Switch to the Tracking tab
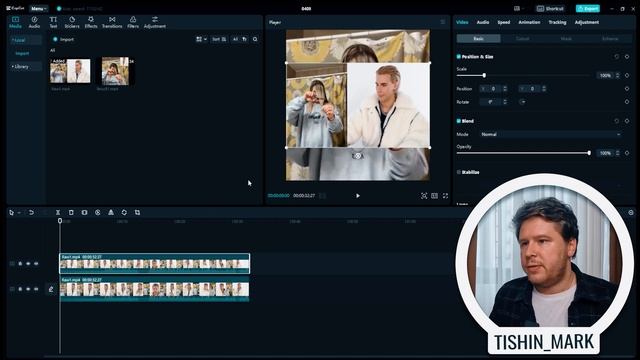This screenshot has height=360, width=640. click(x=557, y=22)
